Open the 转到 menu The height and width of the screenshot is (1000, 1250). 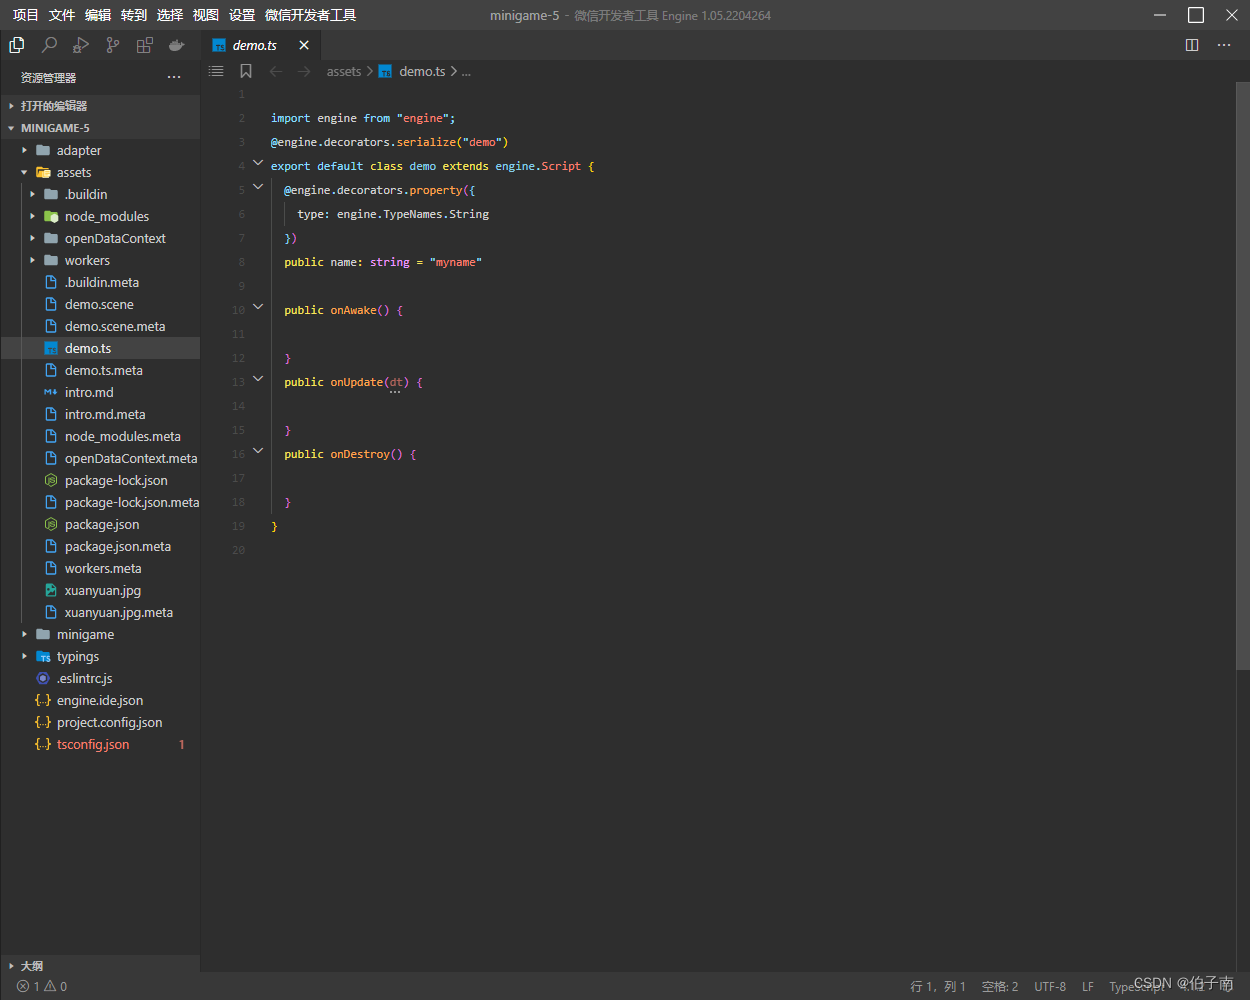coord(134,15)
